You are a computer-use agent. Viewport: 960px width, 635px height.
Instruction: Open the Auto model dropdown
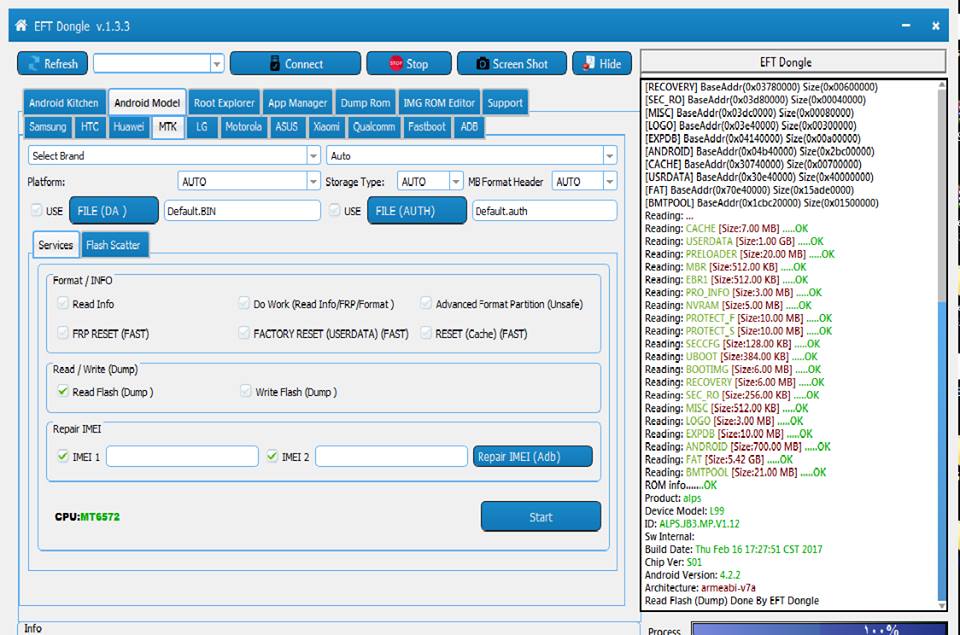coord(609,156)
